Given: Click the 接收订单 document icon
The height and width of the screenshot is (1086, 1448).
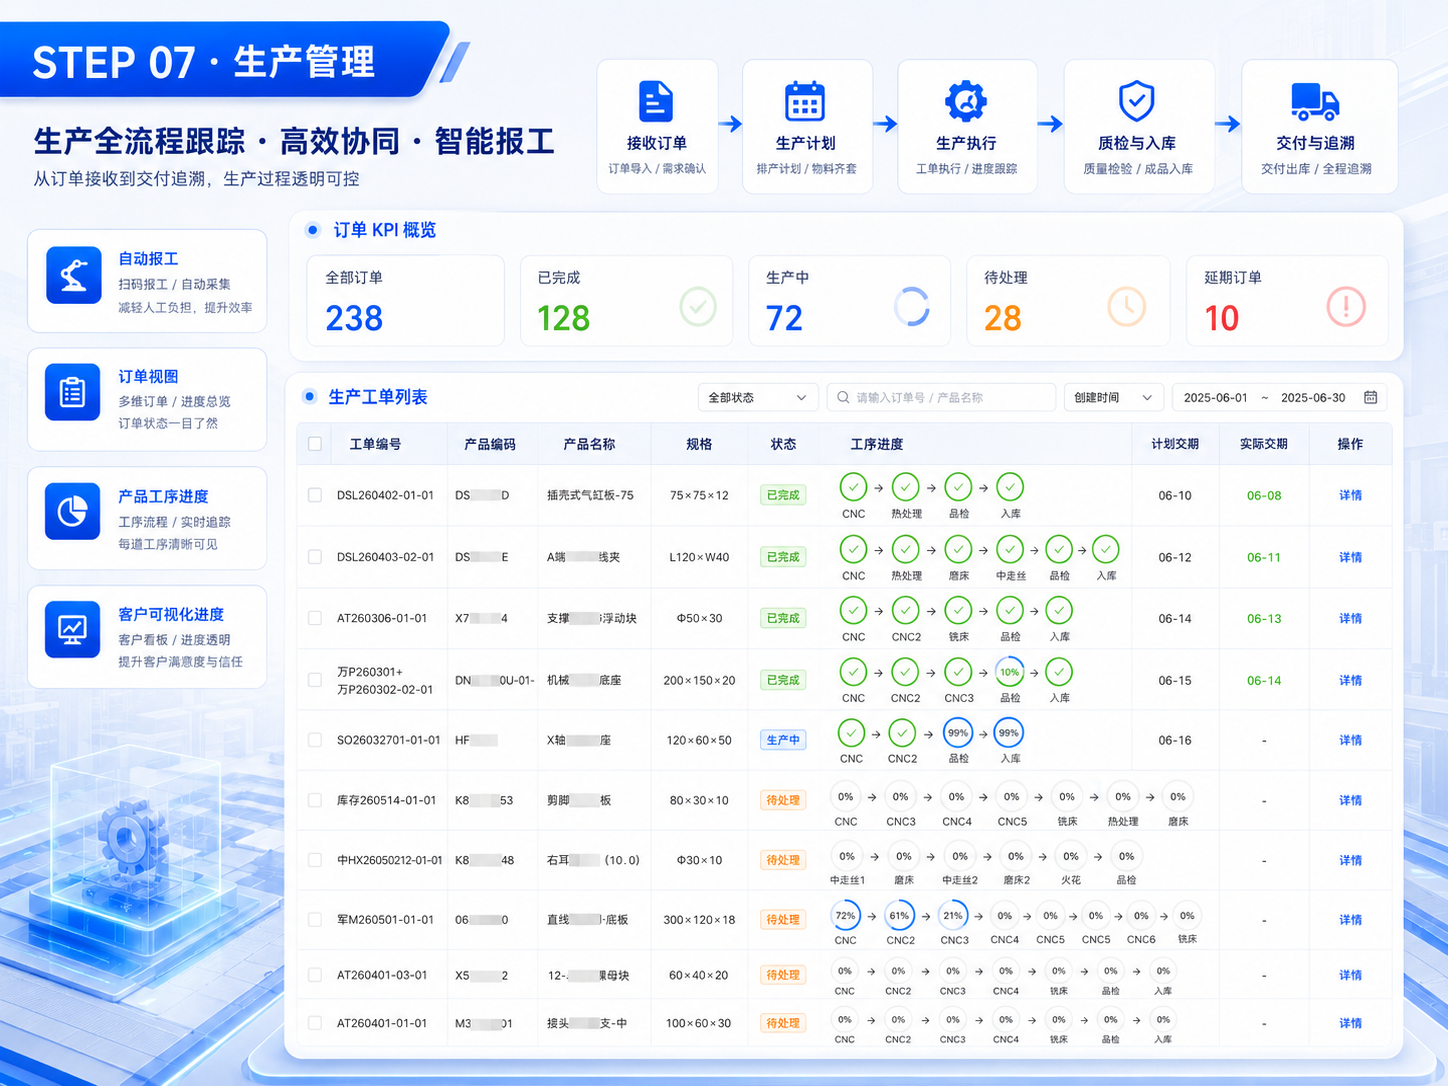Looking at the screenshot, I should pyautogui.click(x=656, y=102).
